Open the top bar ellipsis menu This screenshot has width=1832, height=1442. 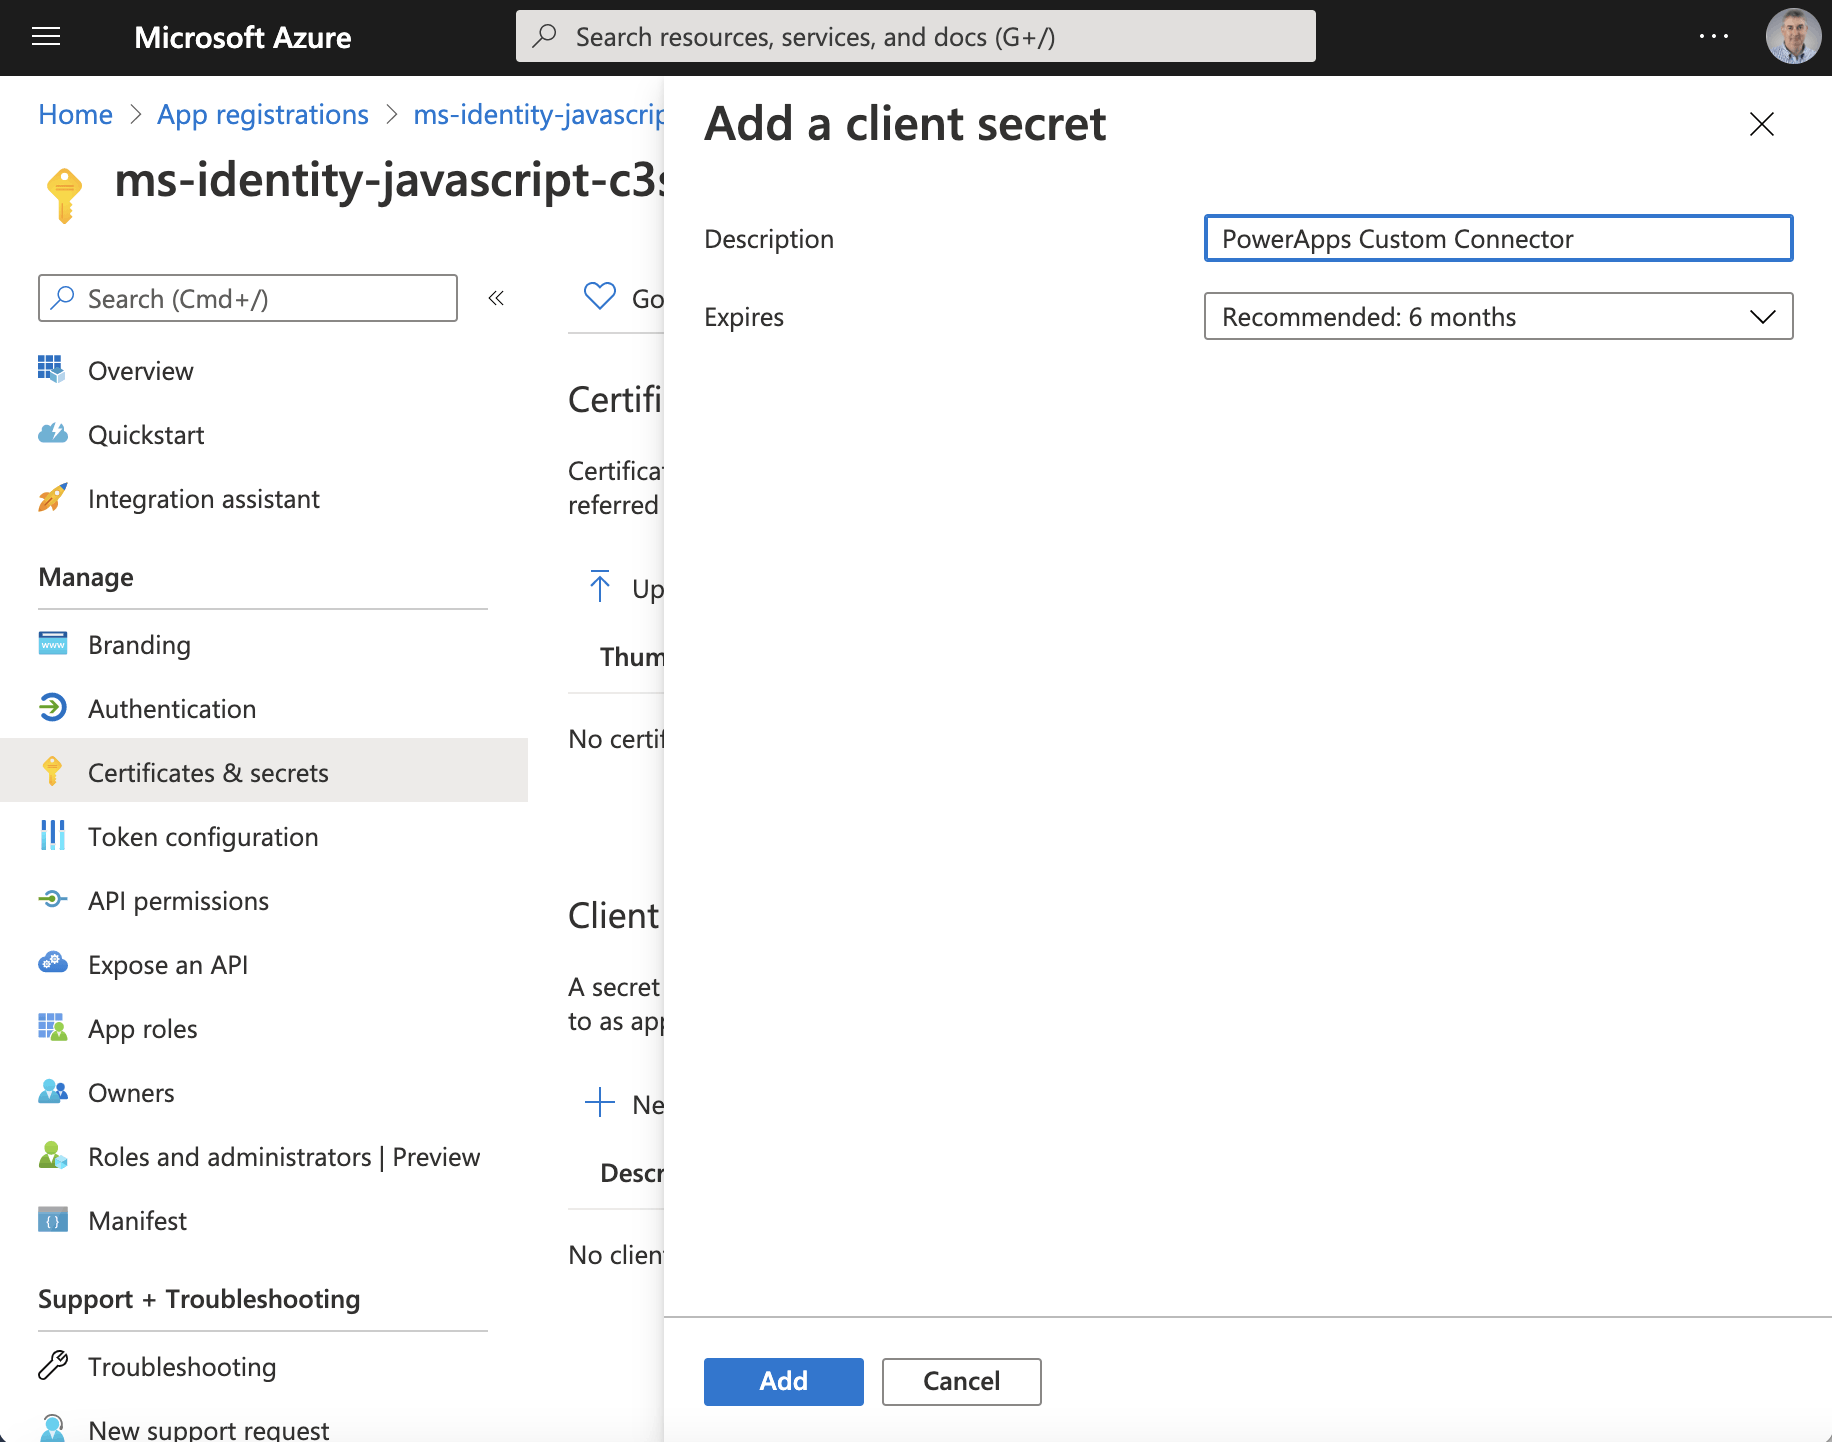click(x=1713, y=37)
